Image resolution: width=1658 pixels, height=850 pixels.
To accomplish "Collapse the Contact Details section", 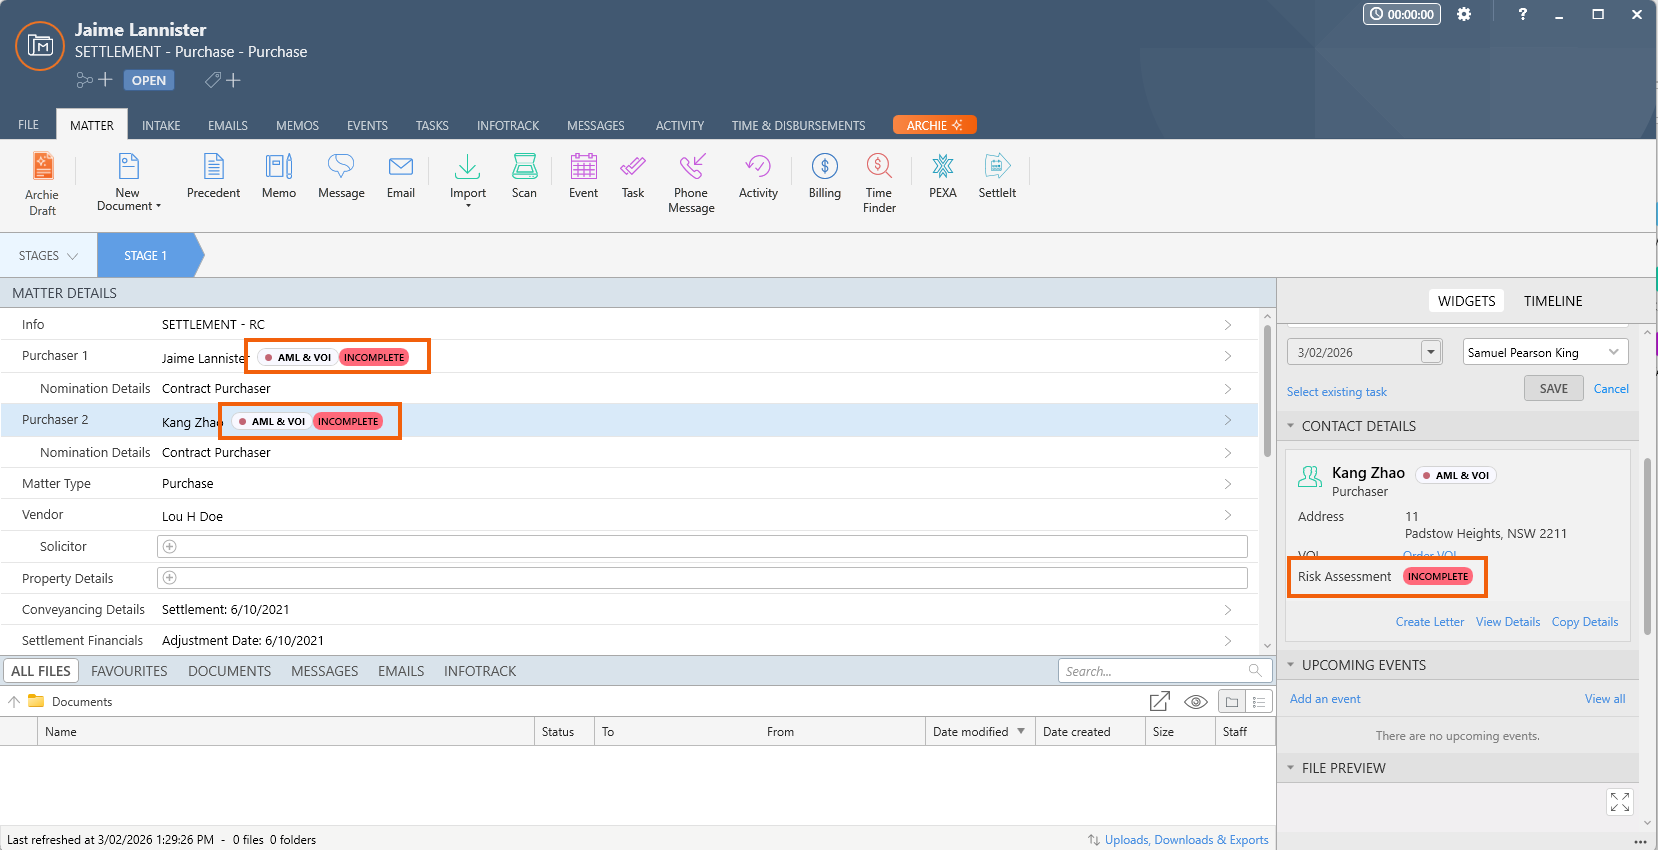I will (1291, 426).
